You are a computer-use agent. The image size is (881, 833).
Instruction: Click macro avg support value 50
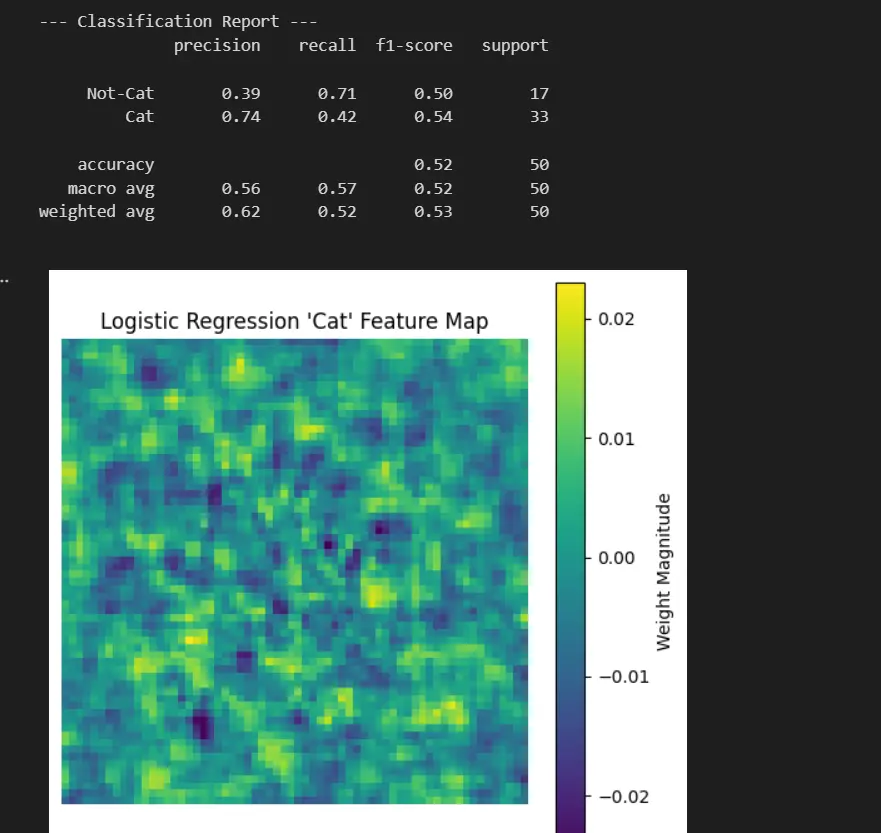coord(539,189)
